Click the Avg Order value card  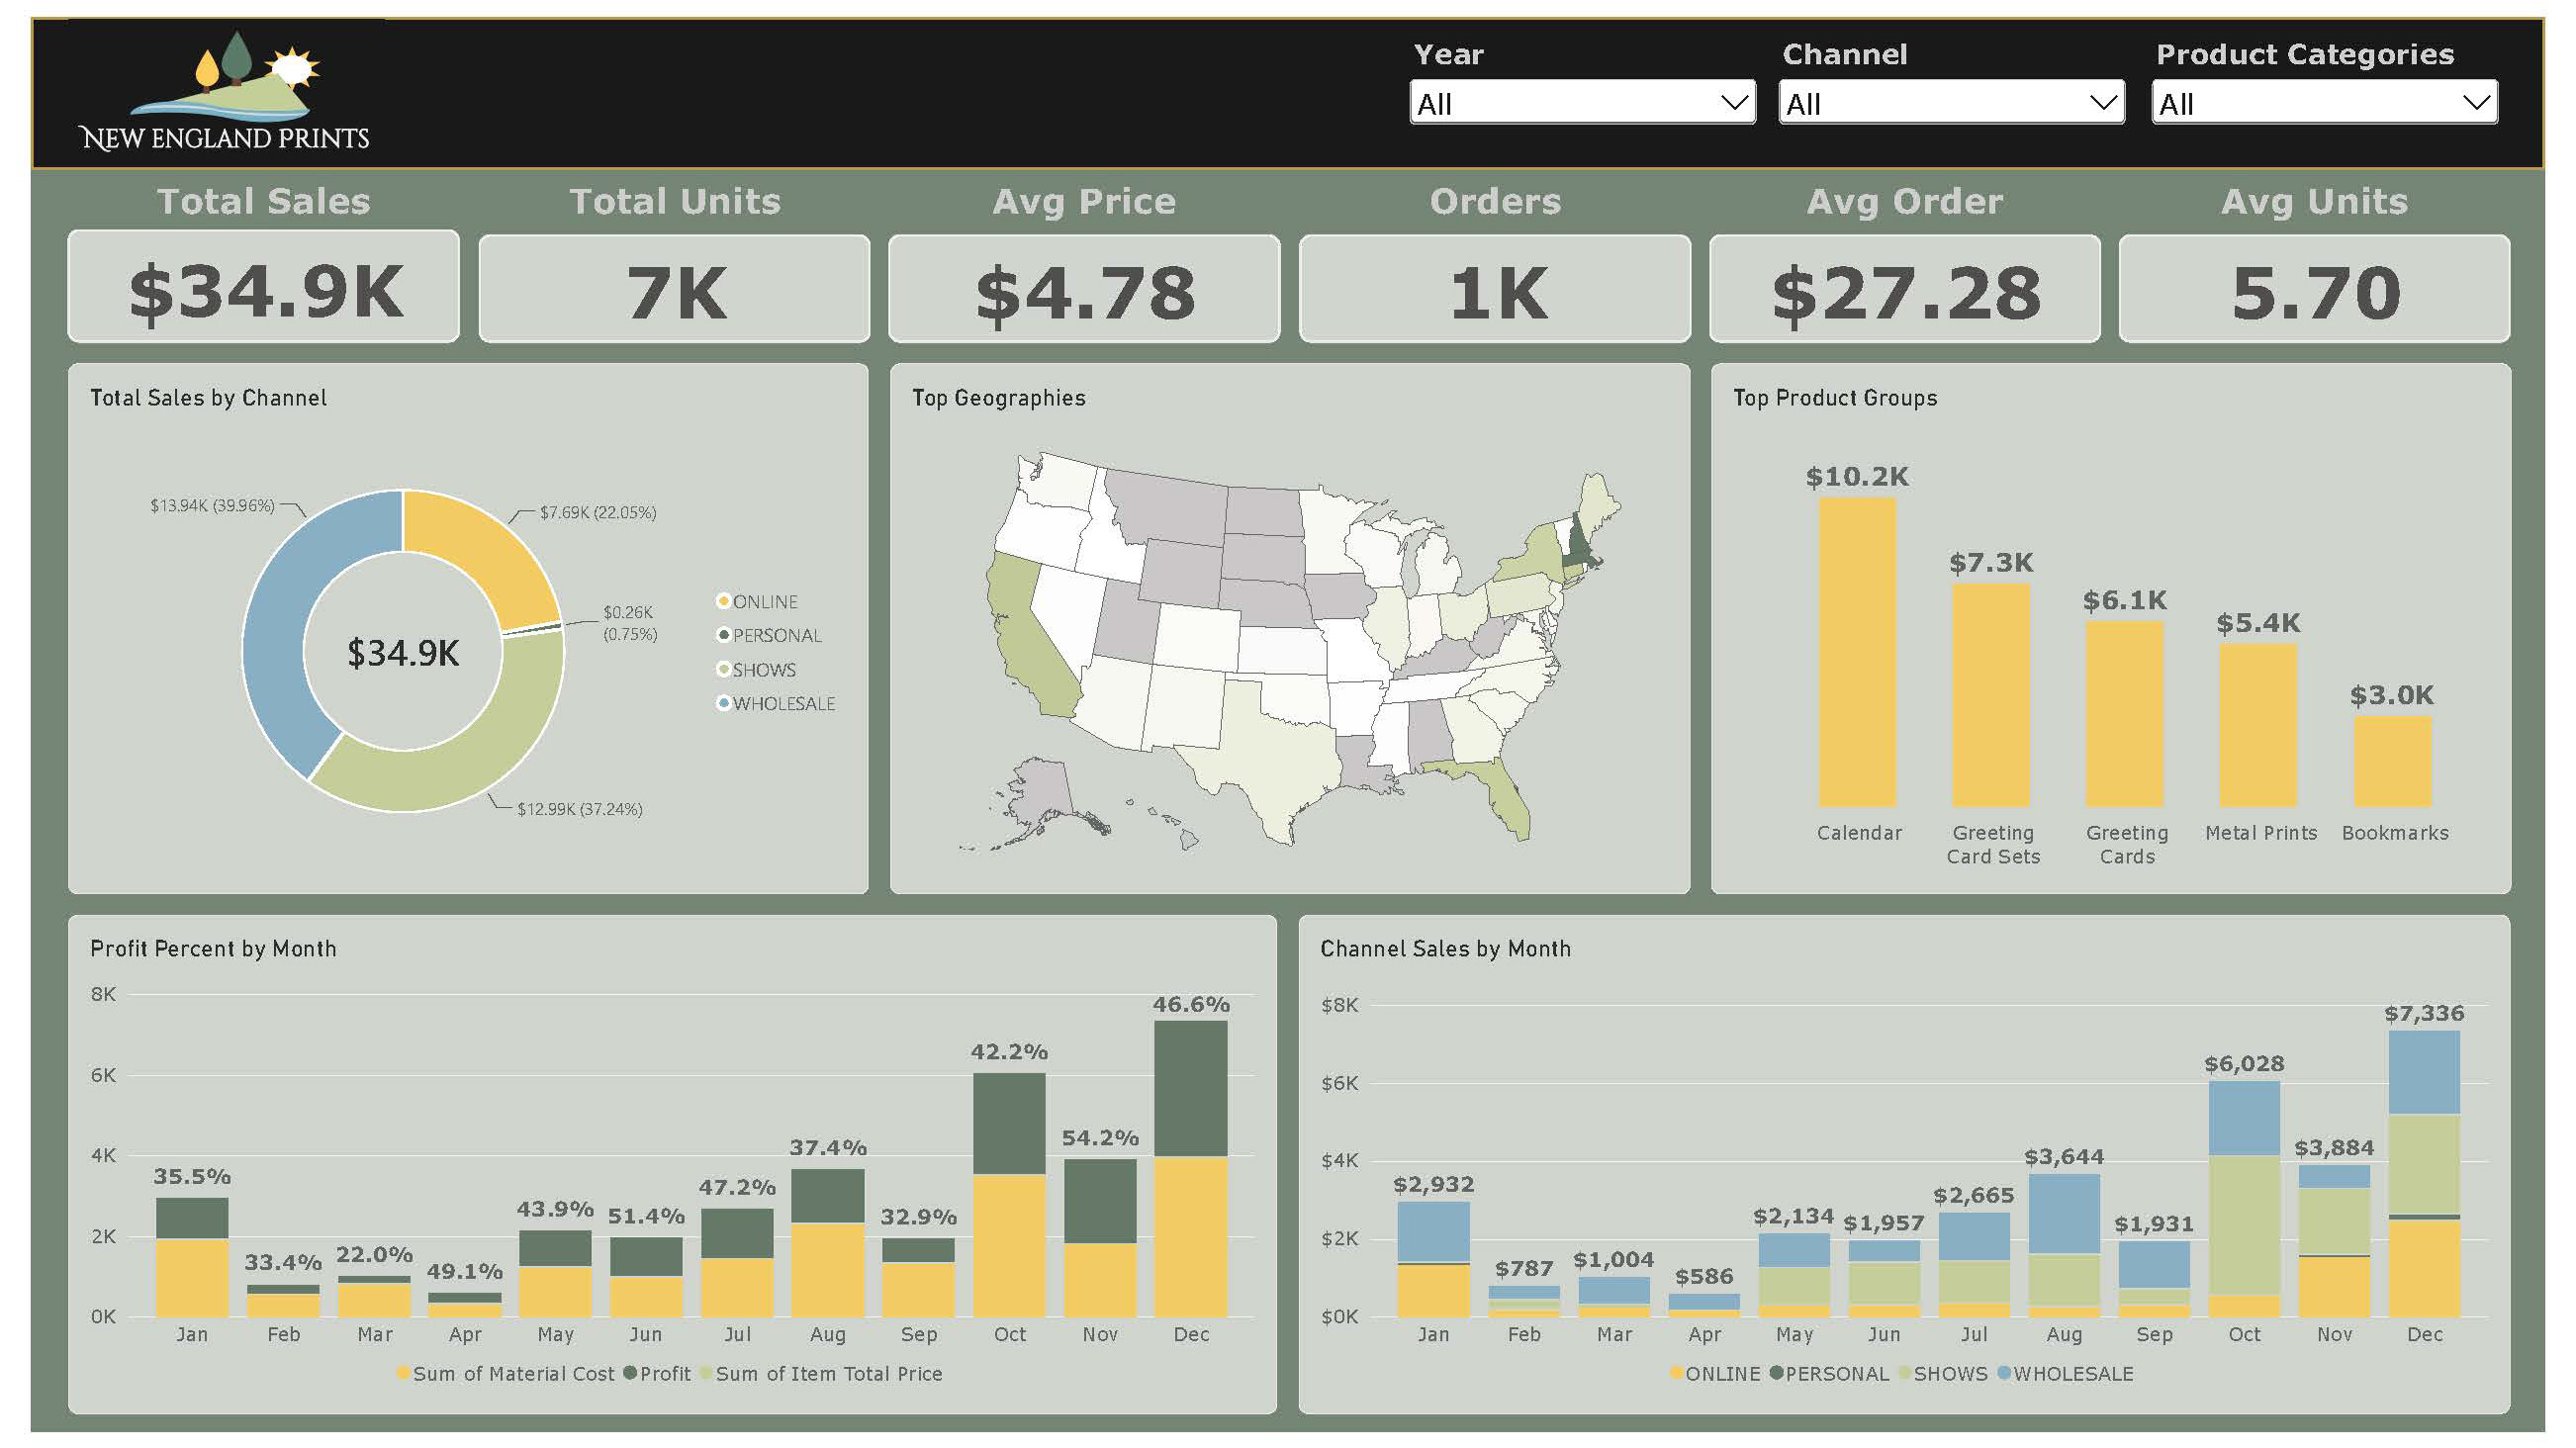(x=1905, y=289)
